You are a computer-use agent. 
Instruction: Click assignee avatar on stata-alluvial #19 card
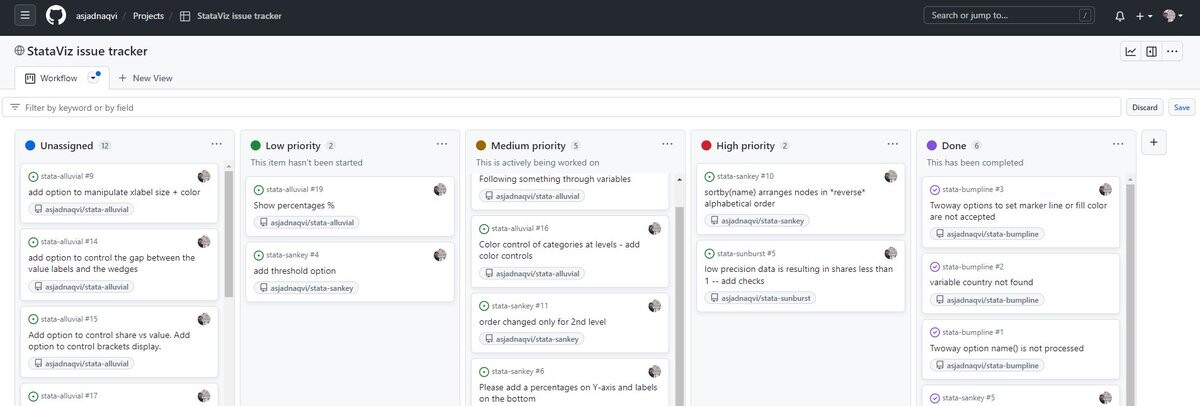(x=440, y=189)
